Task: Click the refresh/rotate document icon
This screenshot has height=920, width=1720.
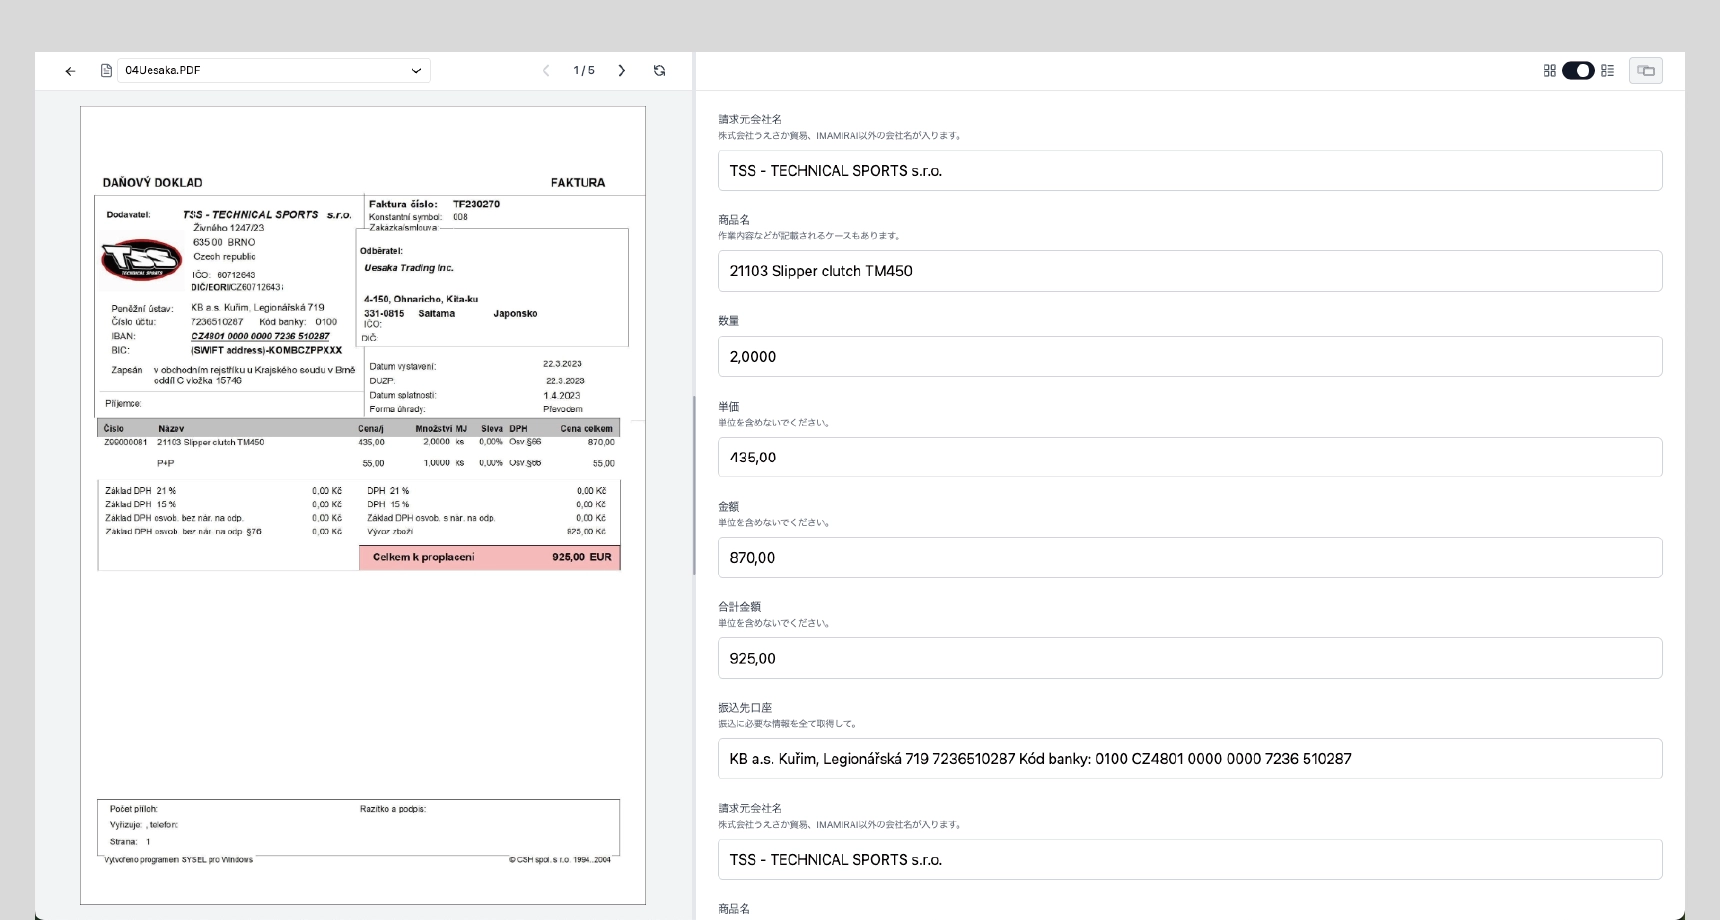Action: click(x=659, y=71)
